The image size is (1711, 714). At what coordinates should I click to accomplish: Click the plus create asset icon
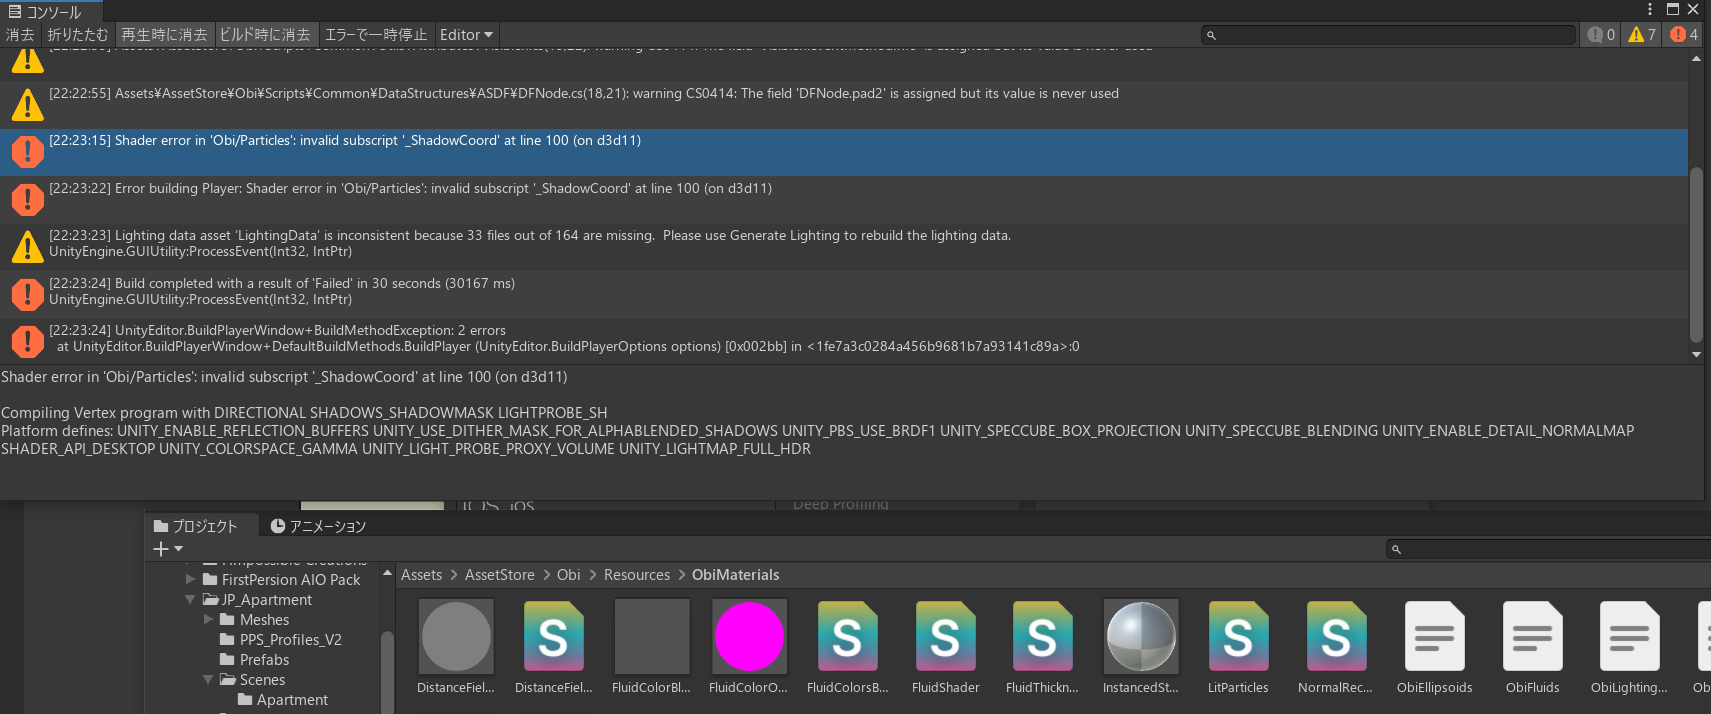click(x=161, y=549)
